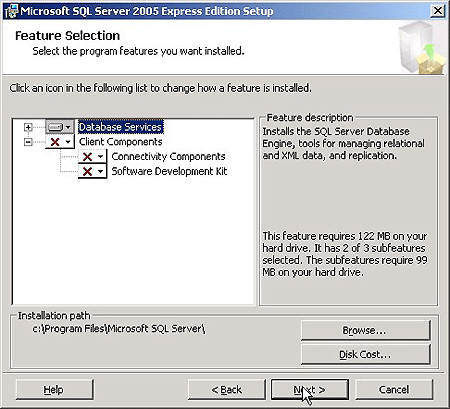Open the Client Components red X dropdown
Viewport: 450px width, 409px height.
60,142
